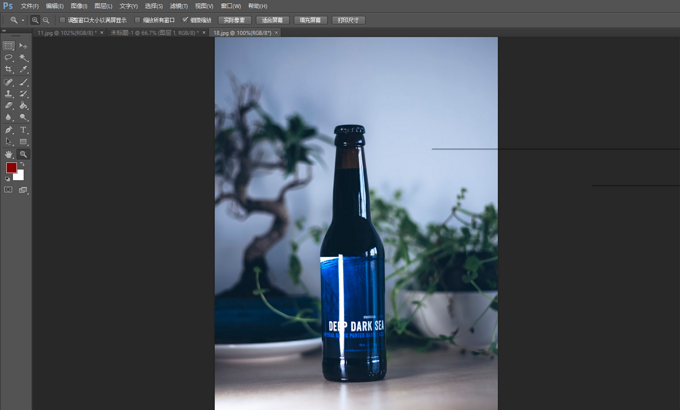Select the Zoom tool in toolbox
The height and width of the screenshot is (410, 680).
pos(23,154)
